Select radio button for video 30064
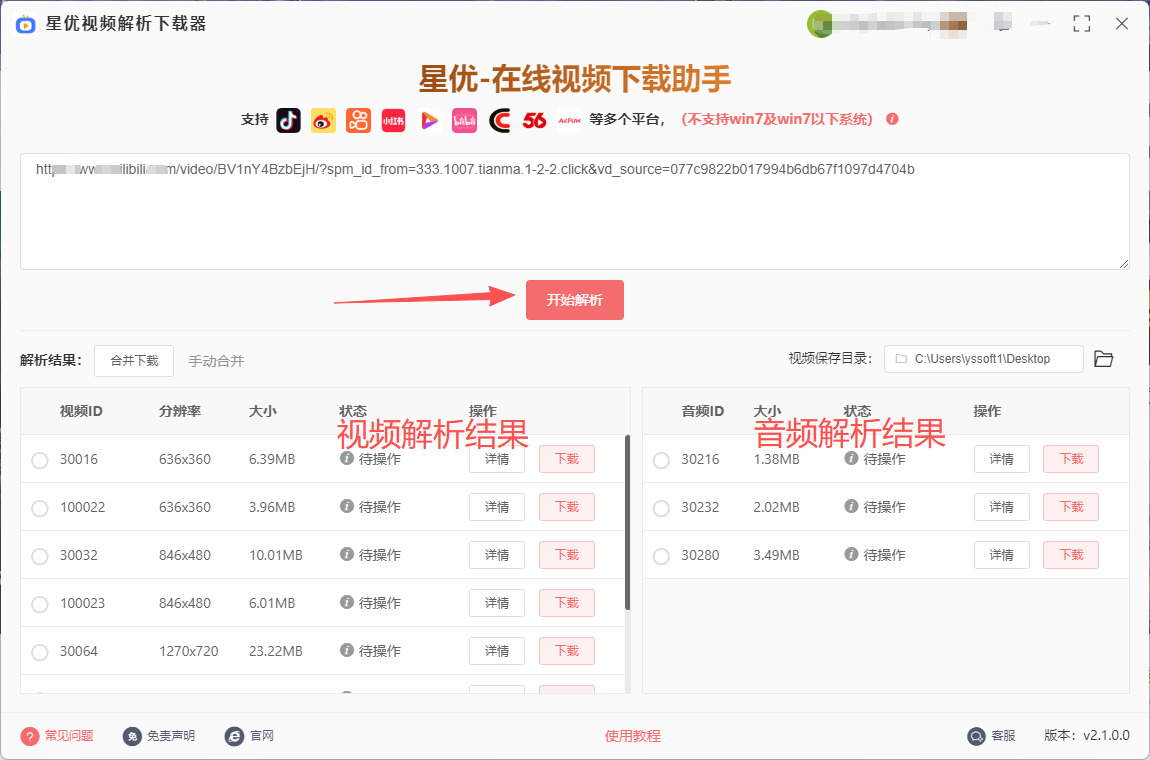The image size is (1150, 760). (40, 652)
